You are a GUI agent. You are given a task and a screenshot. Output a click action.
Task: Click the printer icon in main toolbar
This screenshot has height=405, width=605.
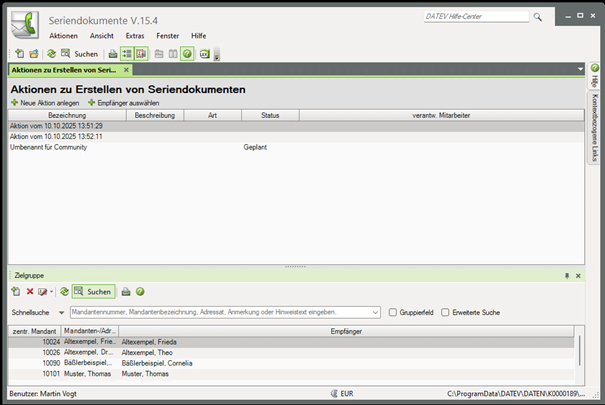112,53
